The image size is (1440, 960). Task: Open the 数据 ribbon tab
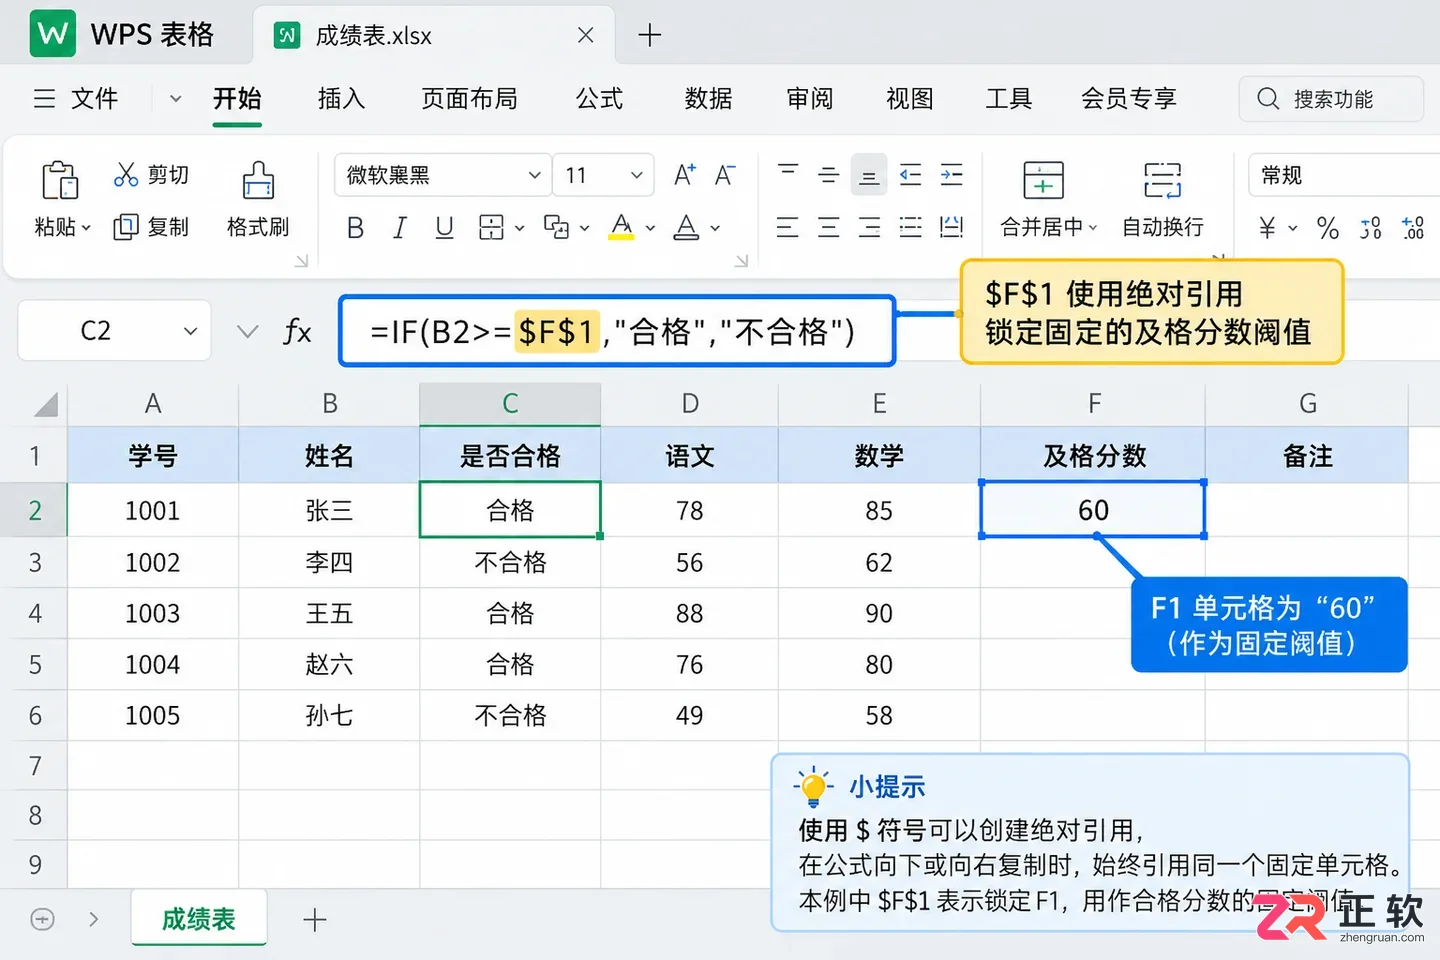point(708,98)
